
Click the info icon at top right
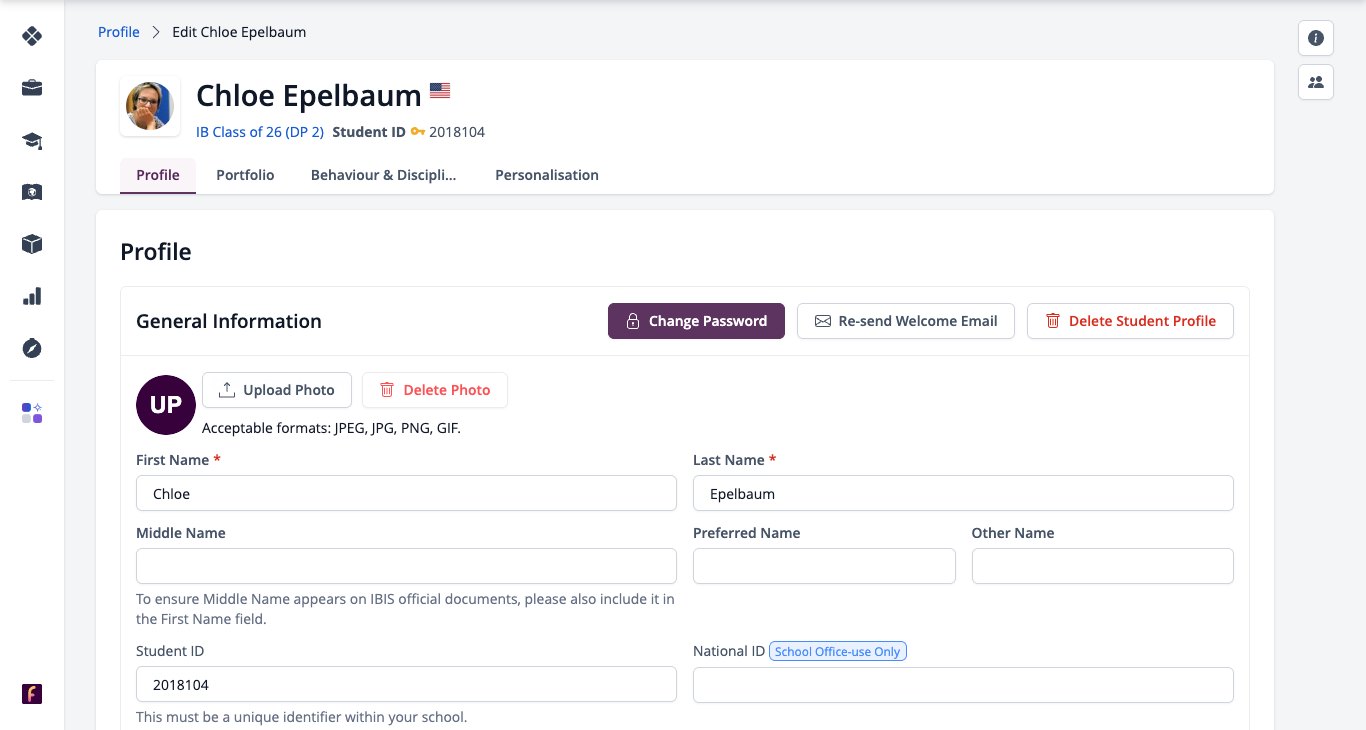(1316, 38)
